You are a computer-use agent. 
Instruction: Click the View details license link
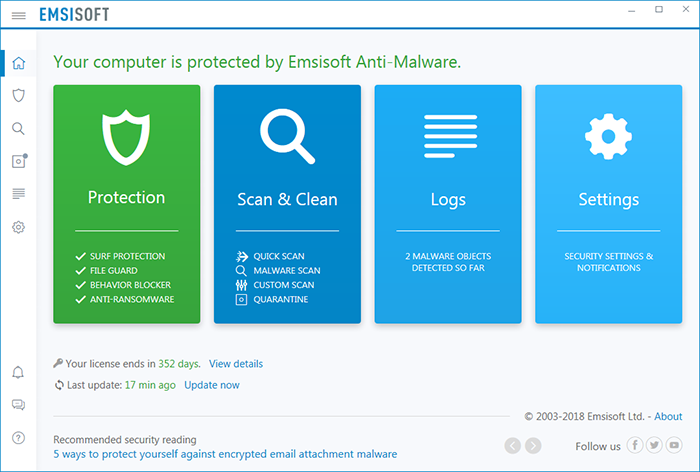pyautogui.click(x=236, y=364)
